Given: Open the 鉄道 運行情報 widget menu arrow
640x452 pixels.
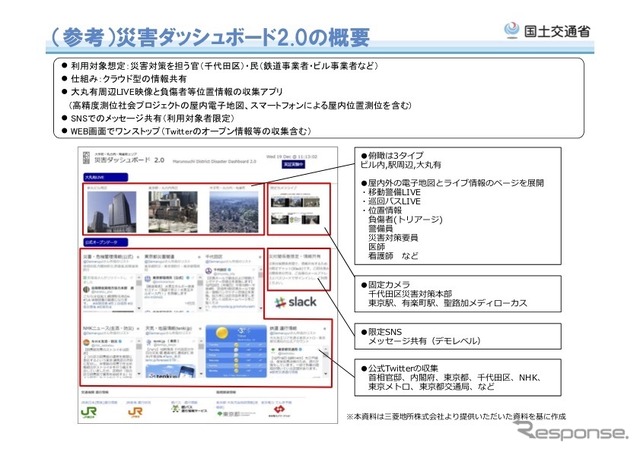Looking at the screenshot, I should (325, 329).
